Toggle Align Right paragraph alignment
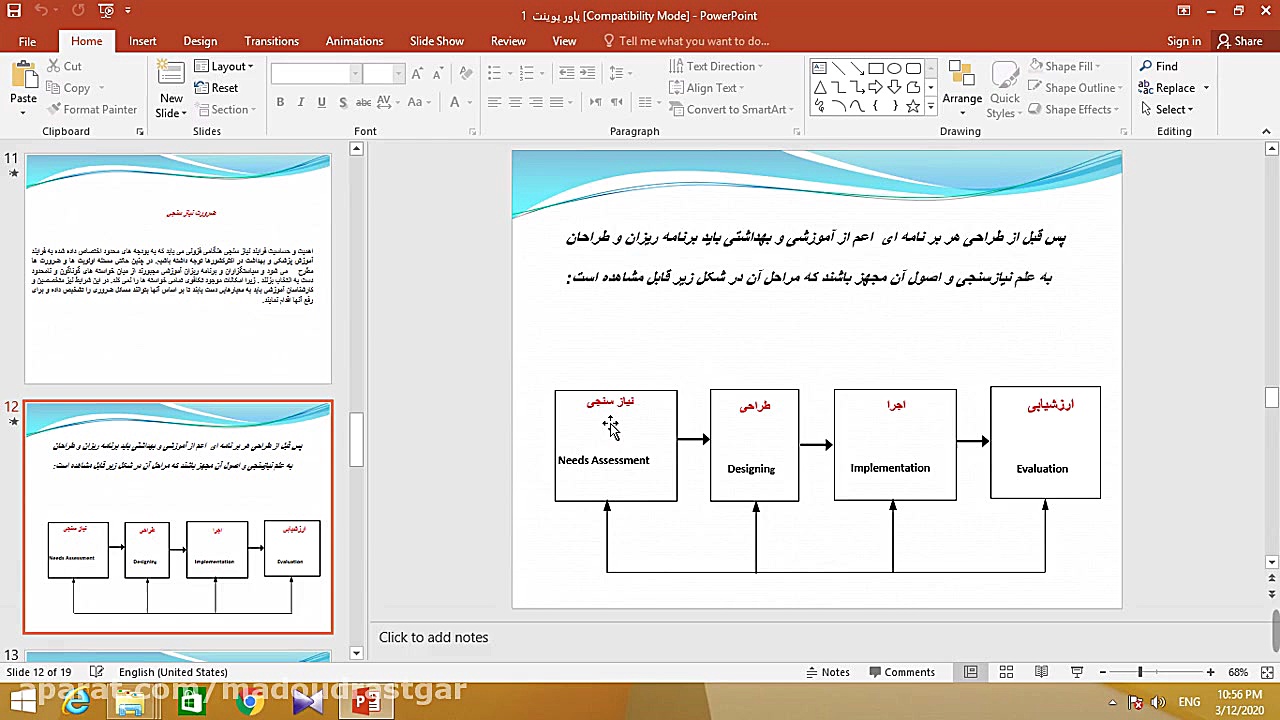 click(x=536, y=102)
